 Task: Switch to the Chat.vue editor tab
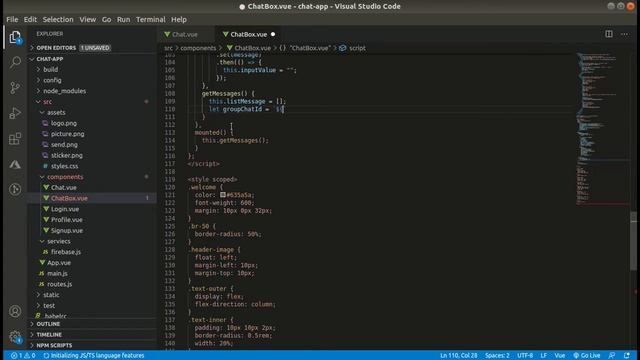185,34
